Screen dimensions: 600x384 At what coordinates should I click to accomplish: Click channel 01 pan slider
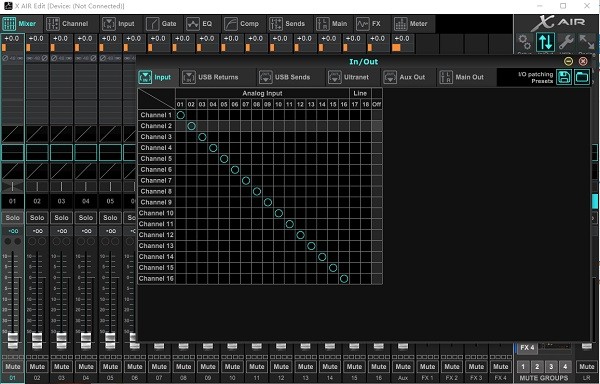pyautogui.click(x=13, y=186)
